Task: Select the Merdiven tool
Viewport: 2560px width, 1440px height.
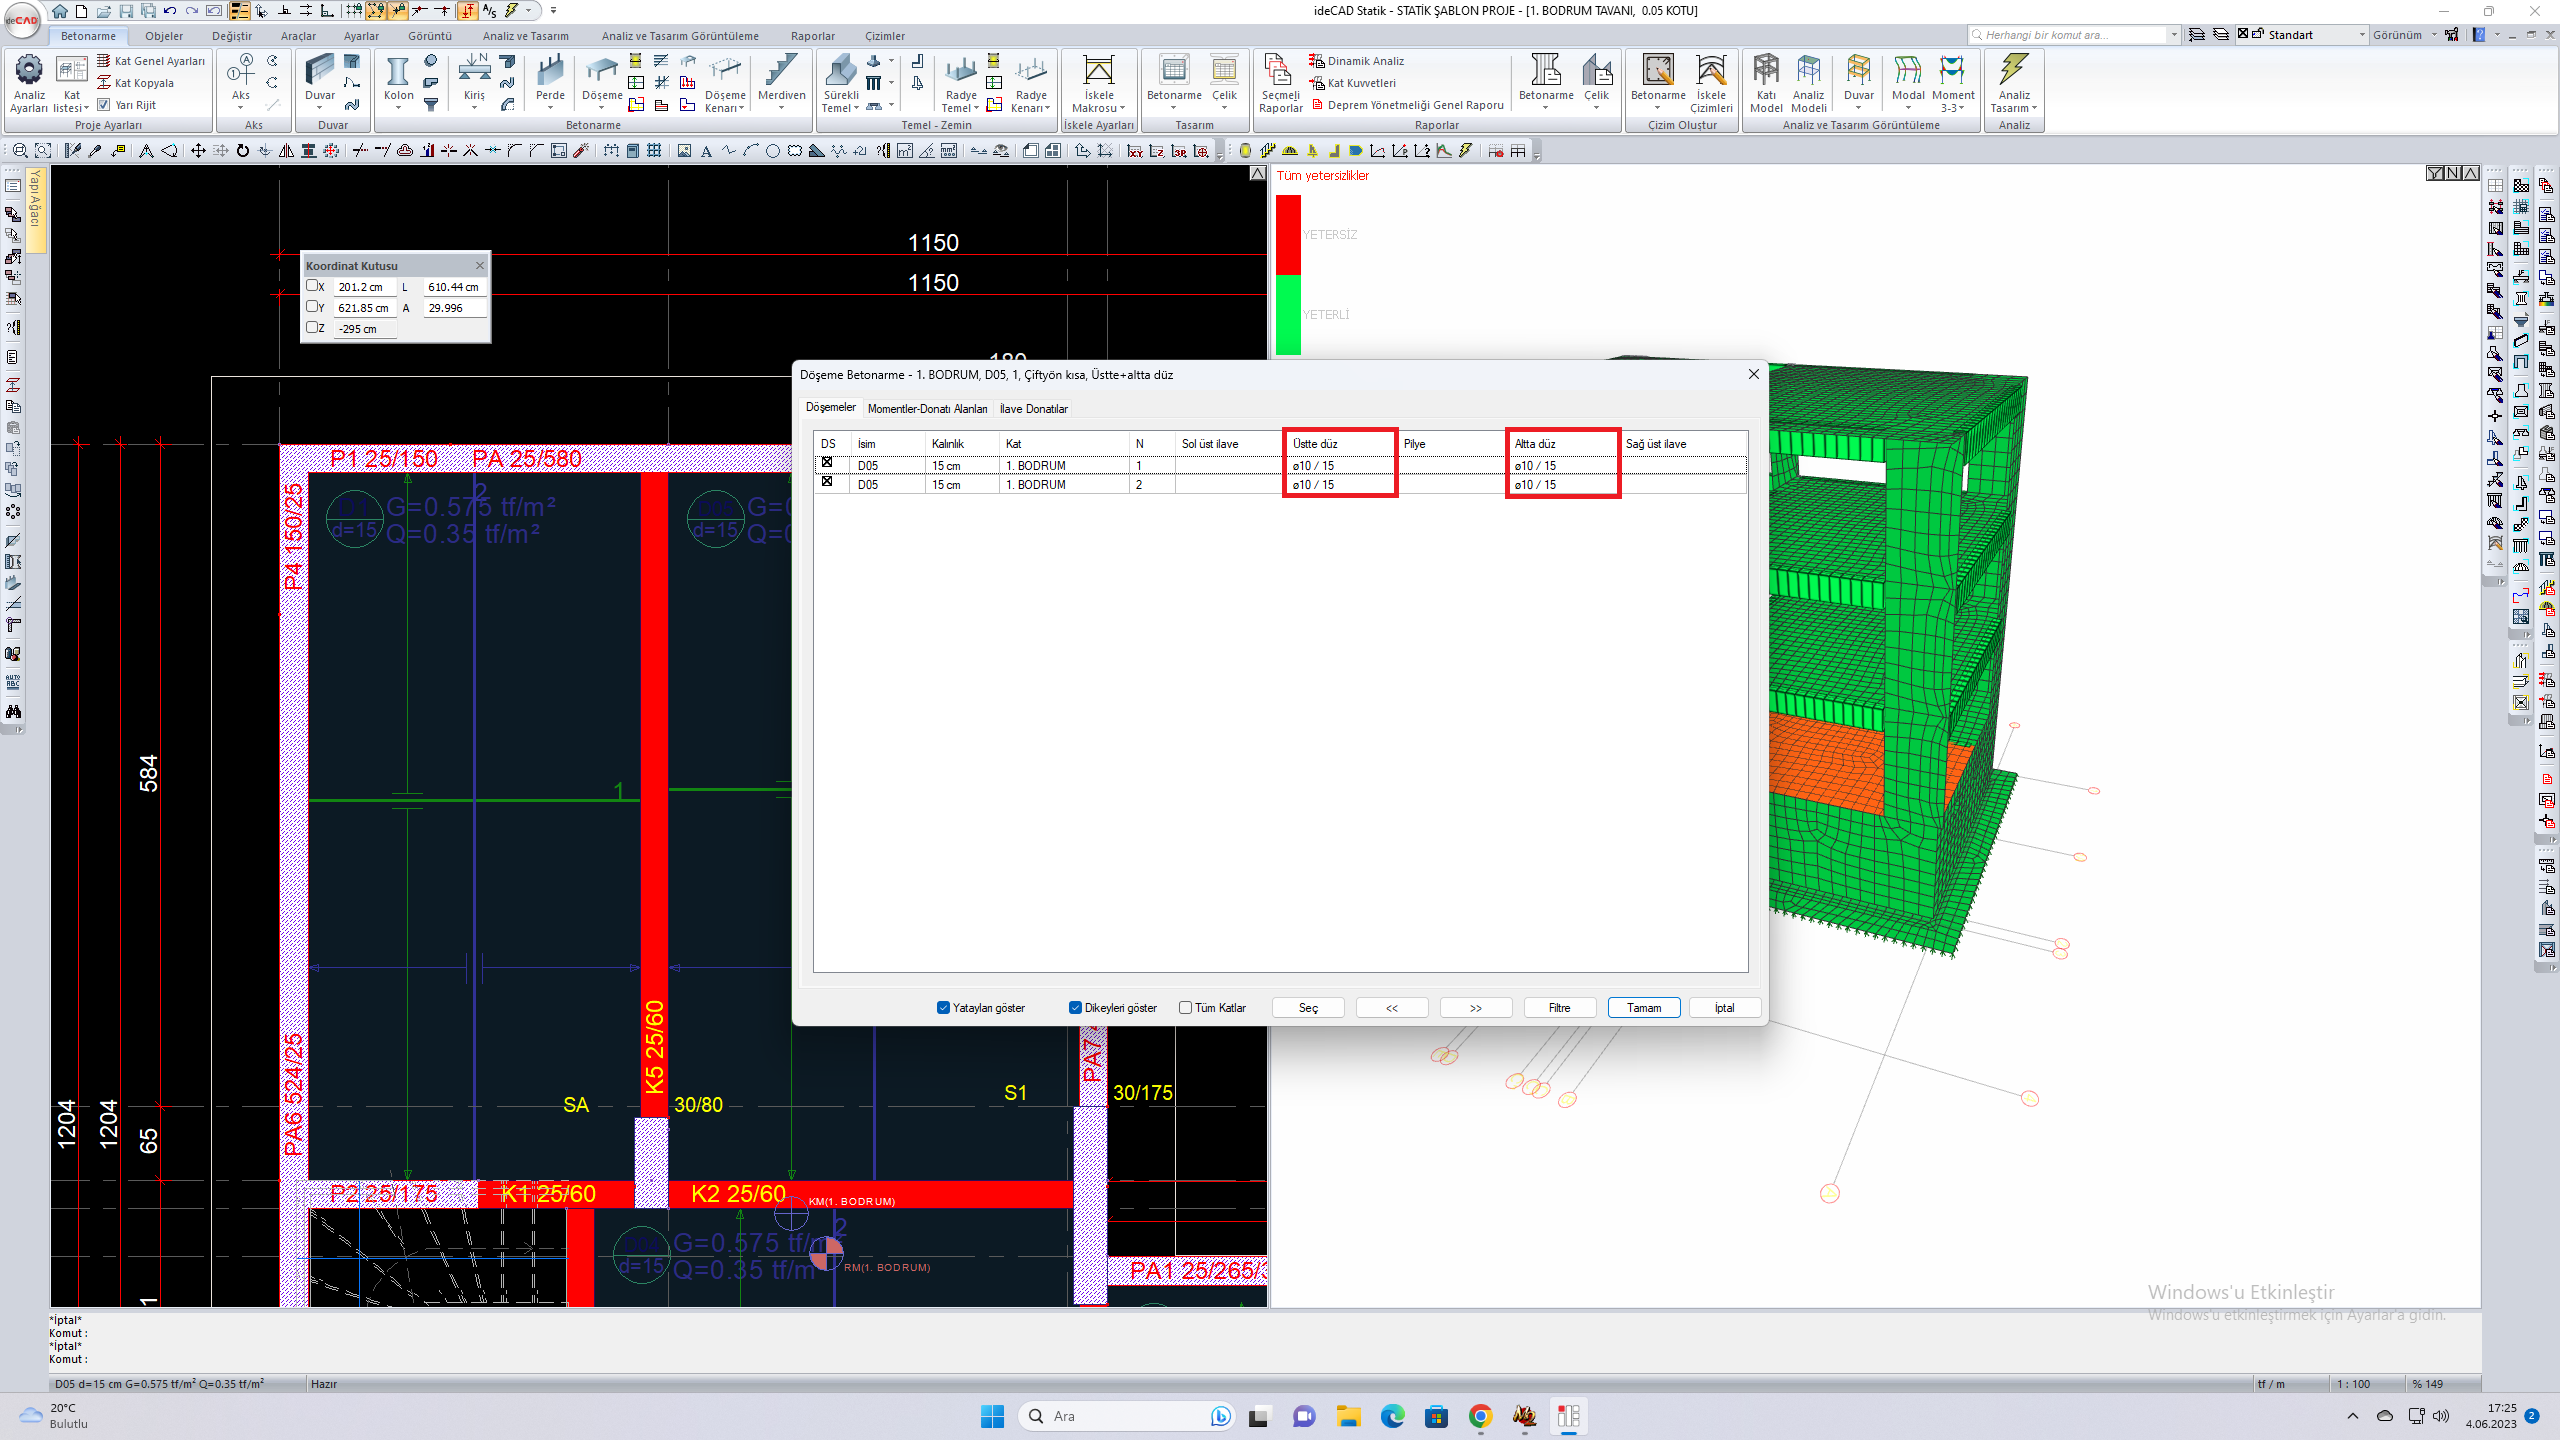Action: point(781,82)
